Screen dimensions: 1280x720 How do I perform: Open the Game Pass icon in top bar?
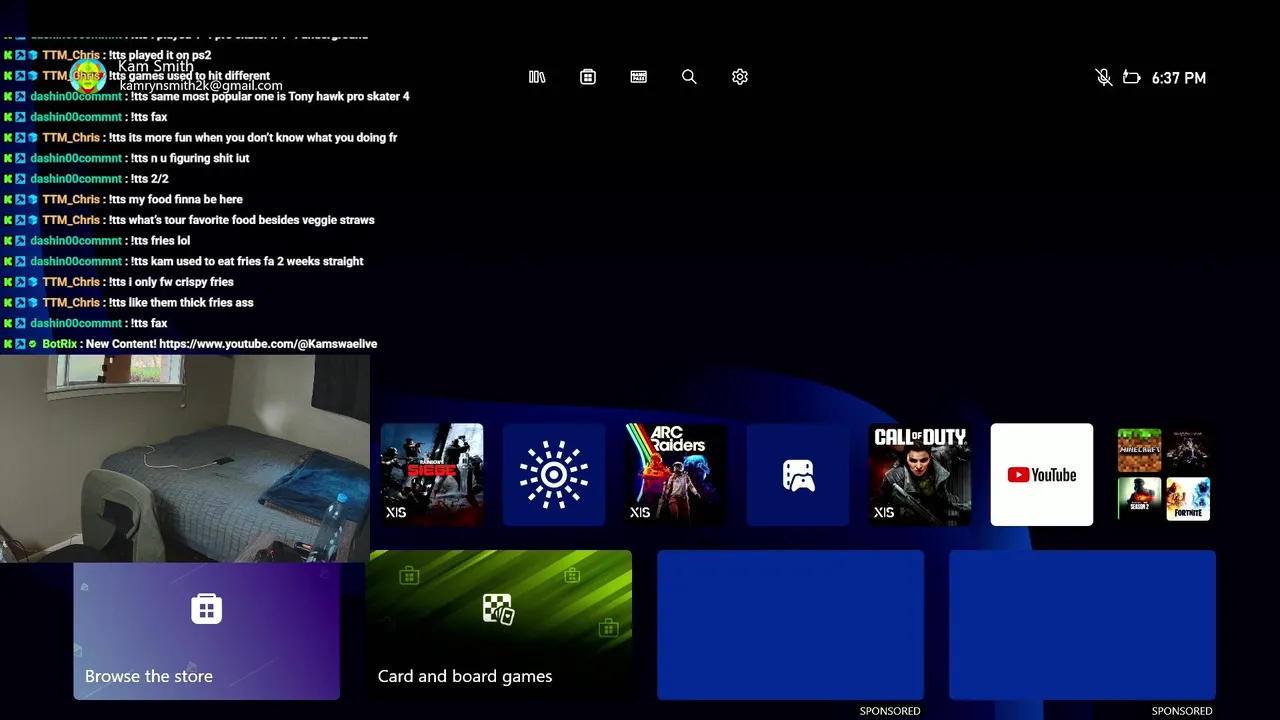point(639,77)
